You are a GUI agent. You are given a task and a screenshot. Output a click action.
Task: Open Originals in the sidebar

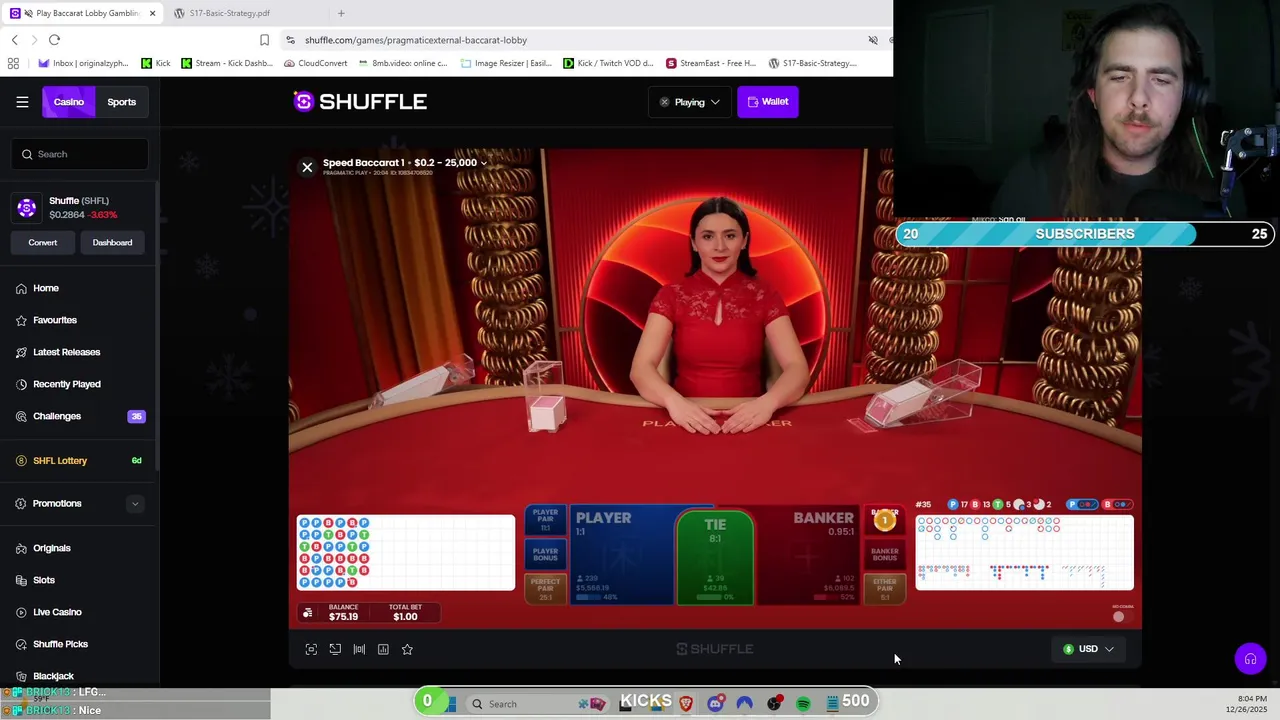point(52,548)
